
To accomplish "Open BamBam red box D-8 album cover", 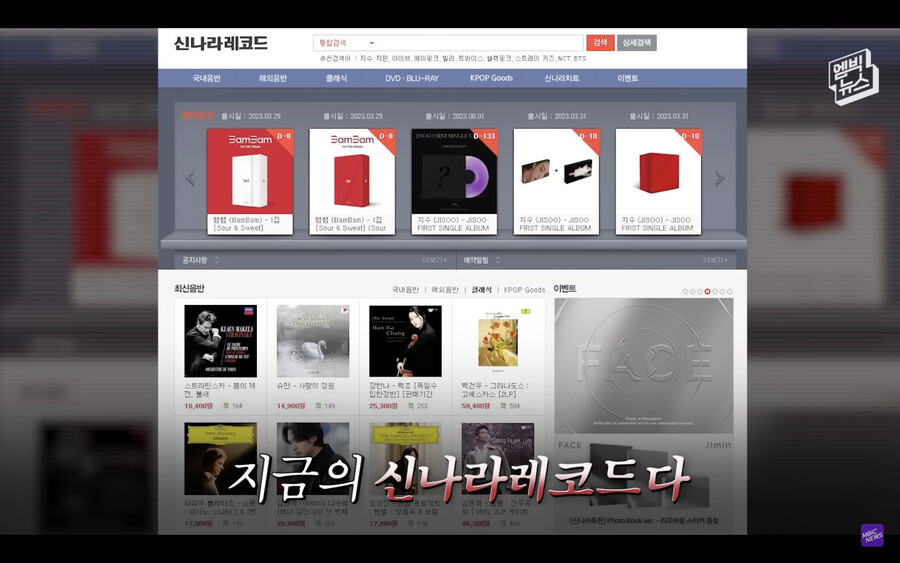I will (x=352, y=171).
